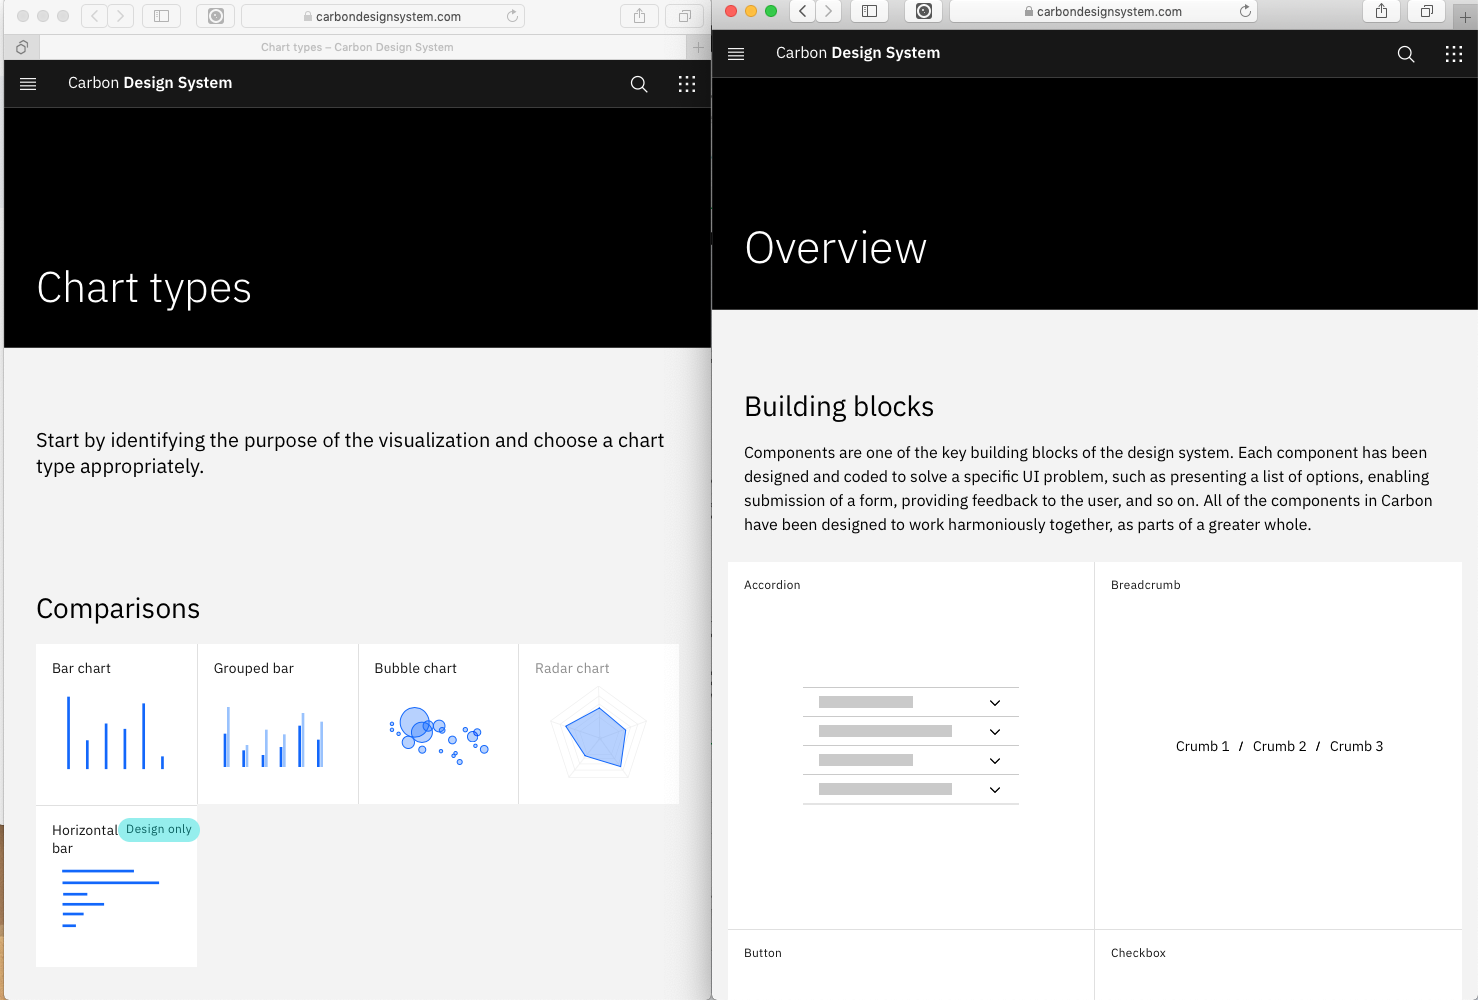Open the Bar chart card
1478x1000 pixels.
tap(116, 724)
